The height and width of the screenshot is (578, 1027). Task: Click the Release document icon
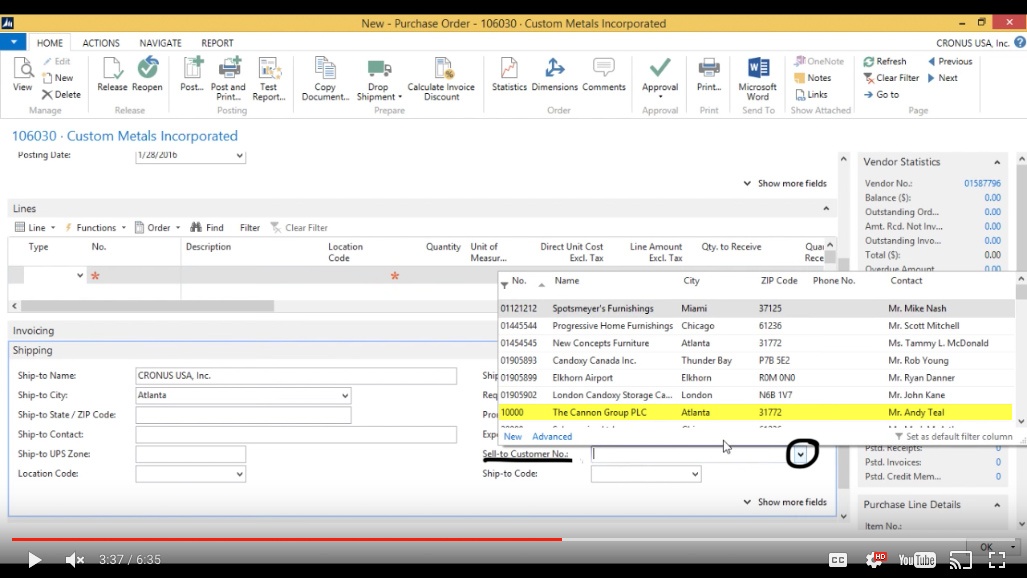click(112, 74)
